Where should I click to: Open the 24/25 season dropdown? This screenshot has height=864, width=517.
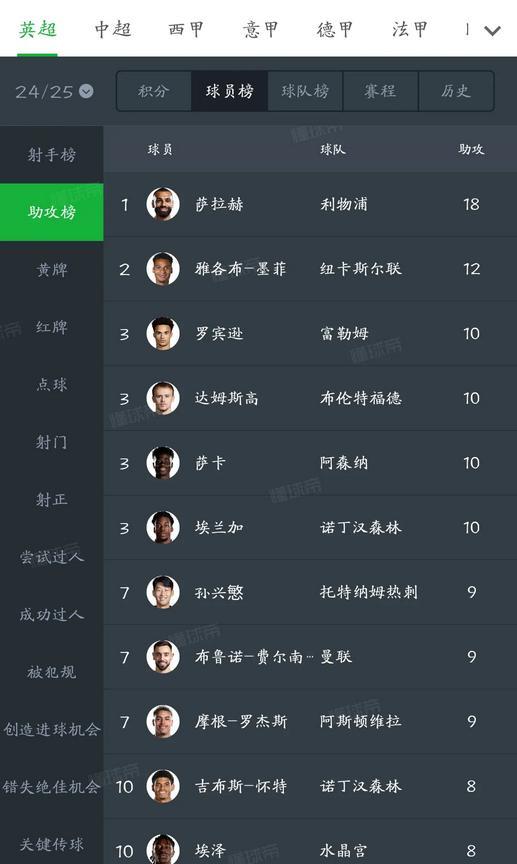(54, 91)
